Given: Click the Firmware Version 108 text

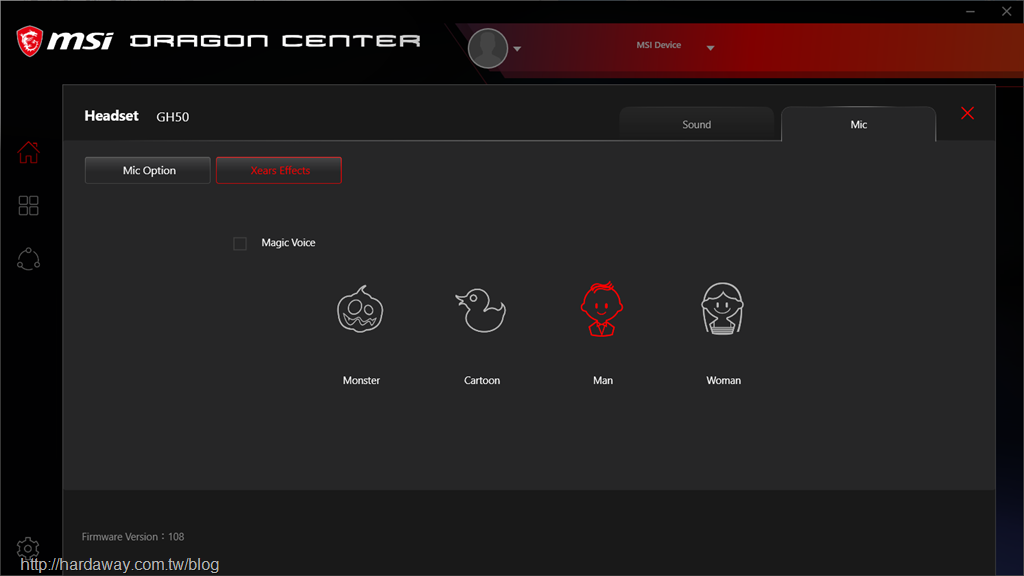Looking at the screenshot, I should (x=133, y=537).
